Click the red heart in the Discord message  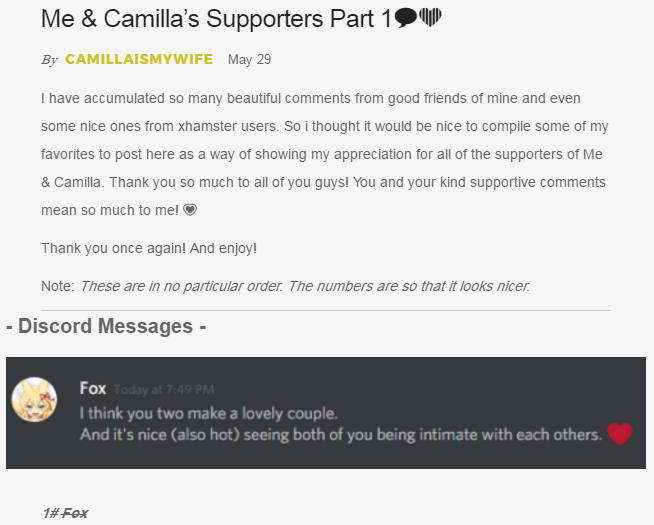[620, 434]
